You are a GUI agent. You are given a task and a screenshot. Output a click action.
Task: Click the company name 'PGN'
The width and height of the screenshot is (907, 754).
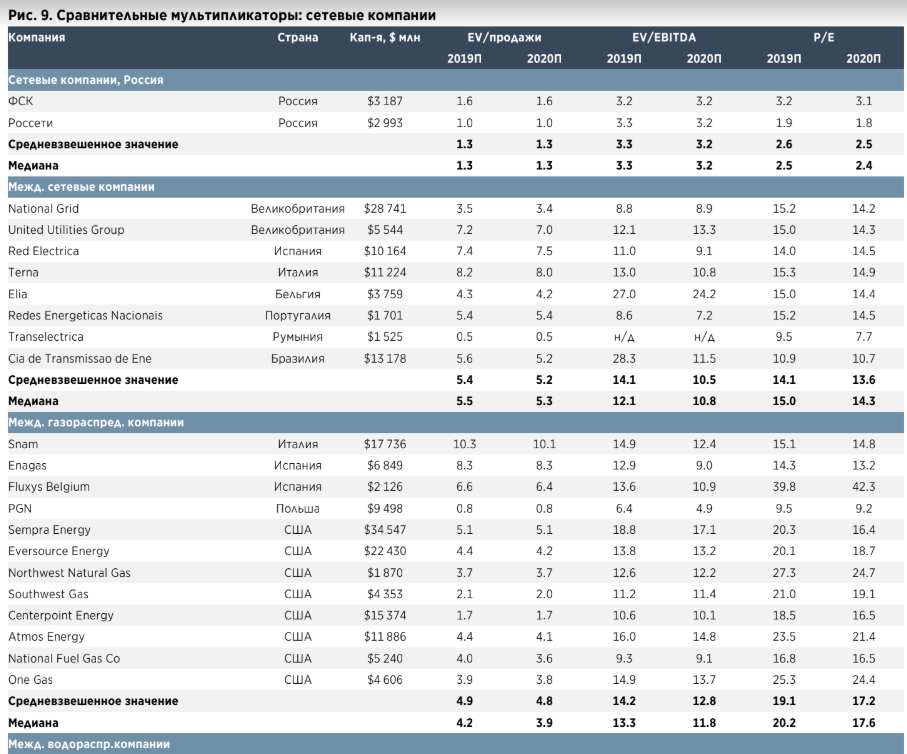[20, 508]
